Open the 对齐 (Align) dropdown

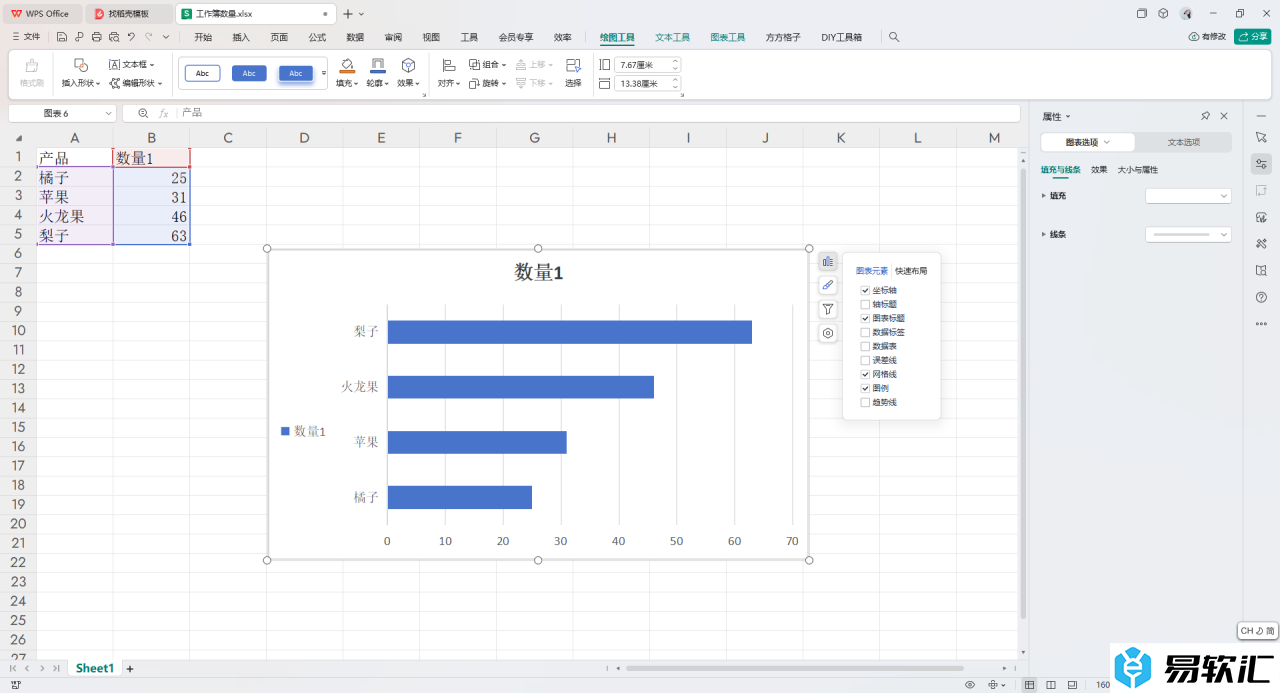pyautogui.click(x=448, y=84)
